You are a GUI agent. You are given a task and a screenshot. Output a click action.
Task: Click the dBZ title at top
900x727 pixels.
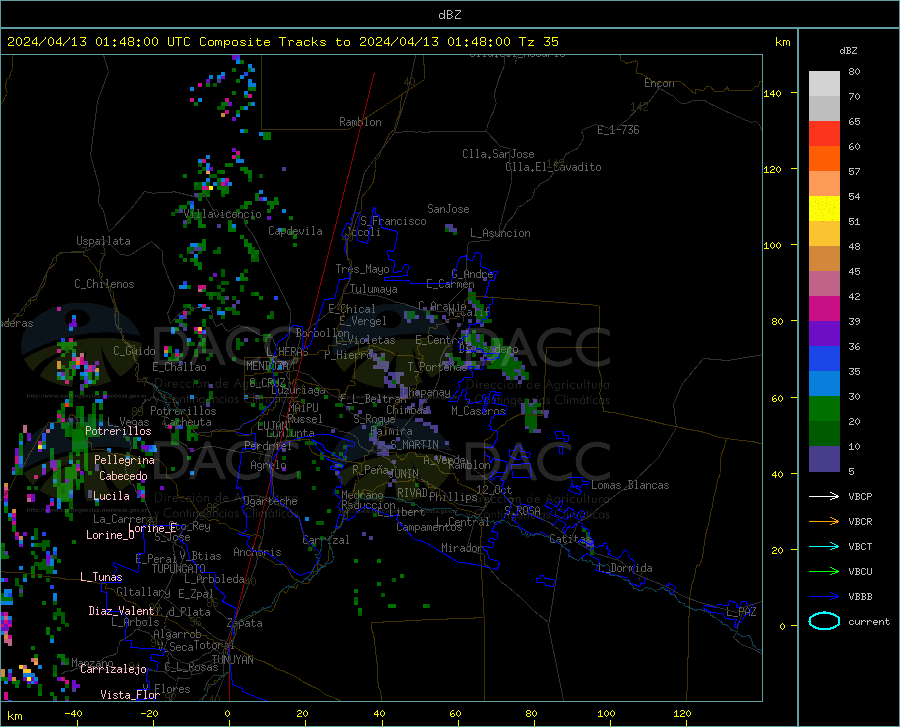(x=449, y=15)
